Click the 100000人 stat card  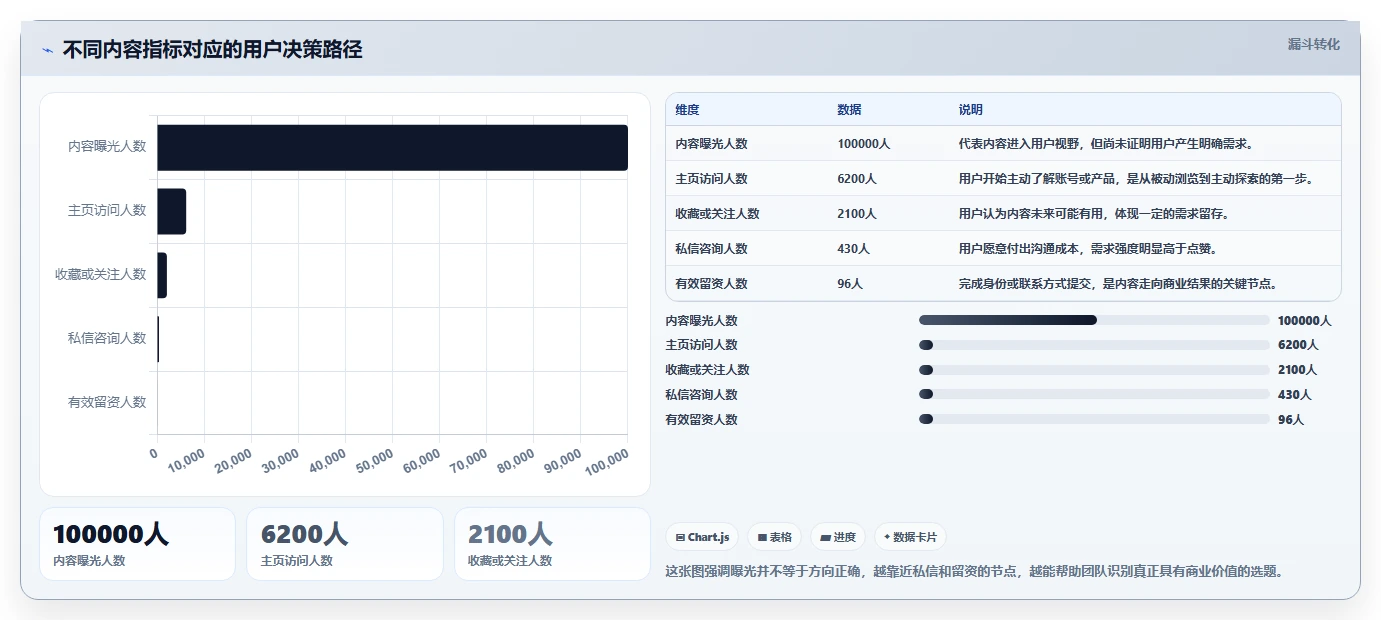[137, 544]
